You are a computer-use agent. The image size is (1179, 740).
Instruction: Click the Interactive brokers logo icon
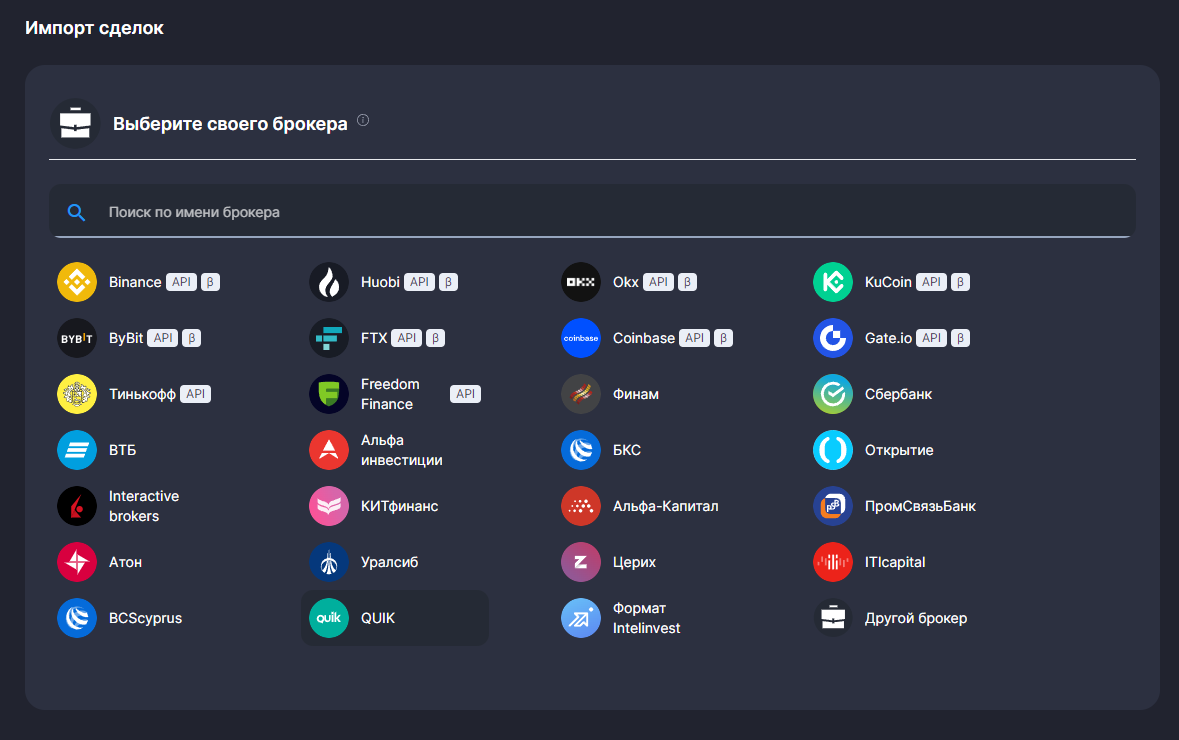point(77,506)
